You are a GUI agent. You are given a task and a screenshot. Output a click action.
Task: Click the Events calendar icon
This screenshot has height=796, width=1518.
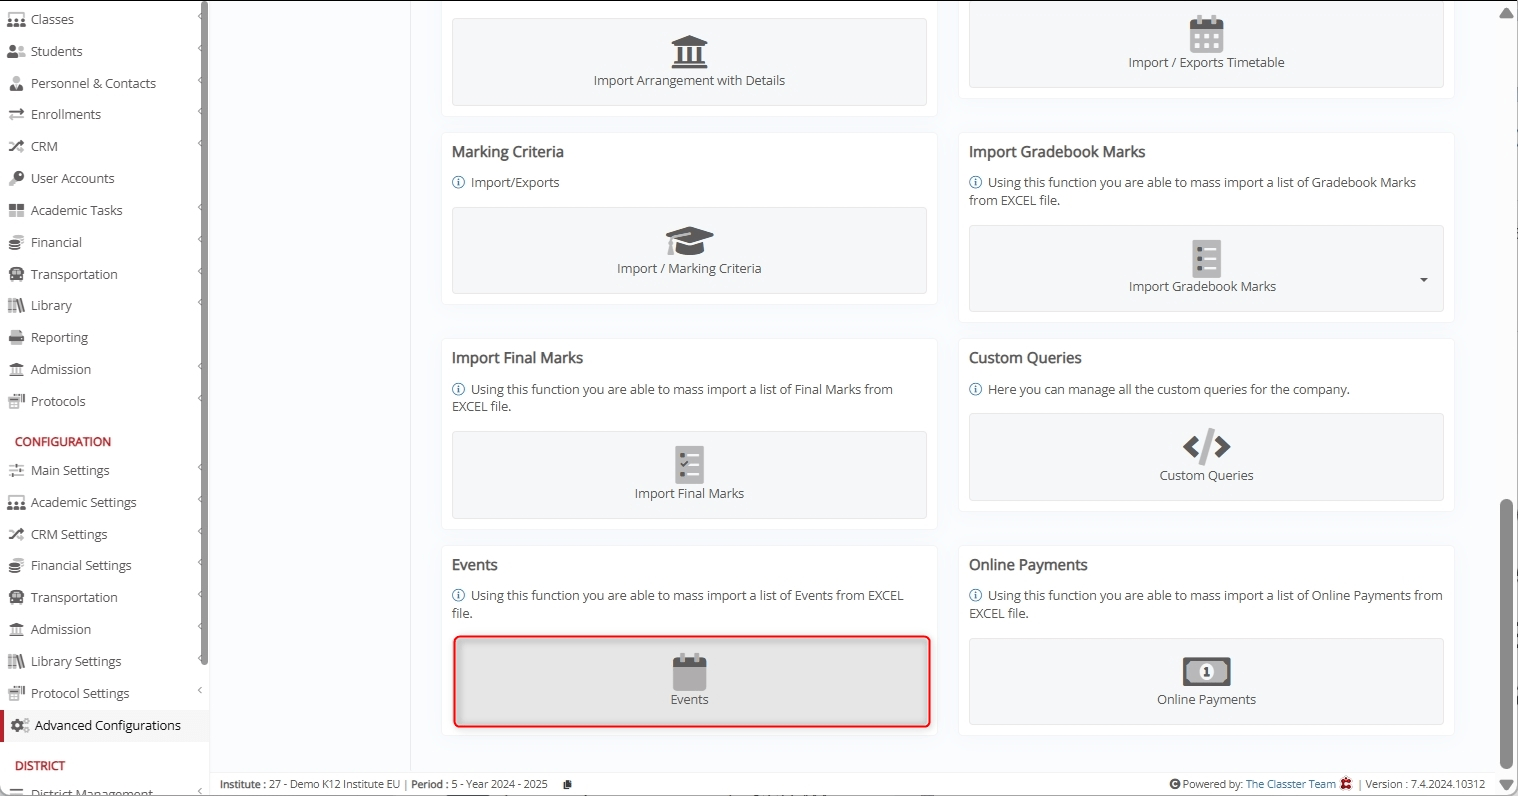click(689, 672)
